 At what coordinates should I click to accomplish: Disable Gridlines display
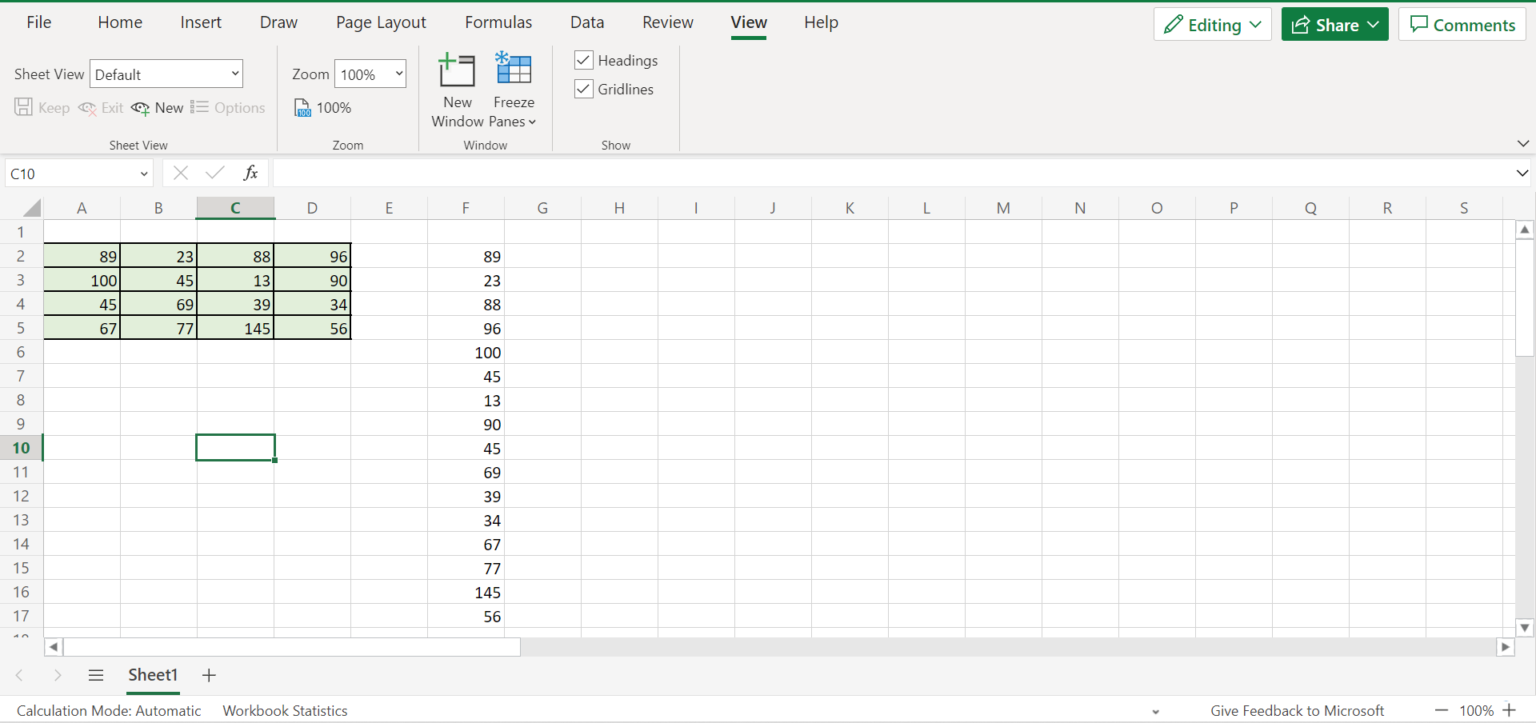point(583,89)
